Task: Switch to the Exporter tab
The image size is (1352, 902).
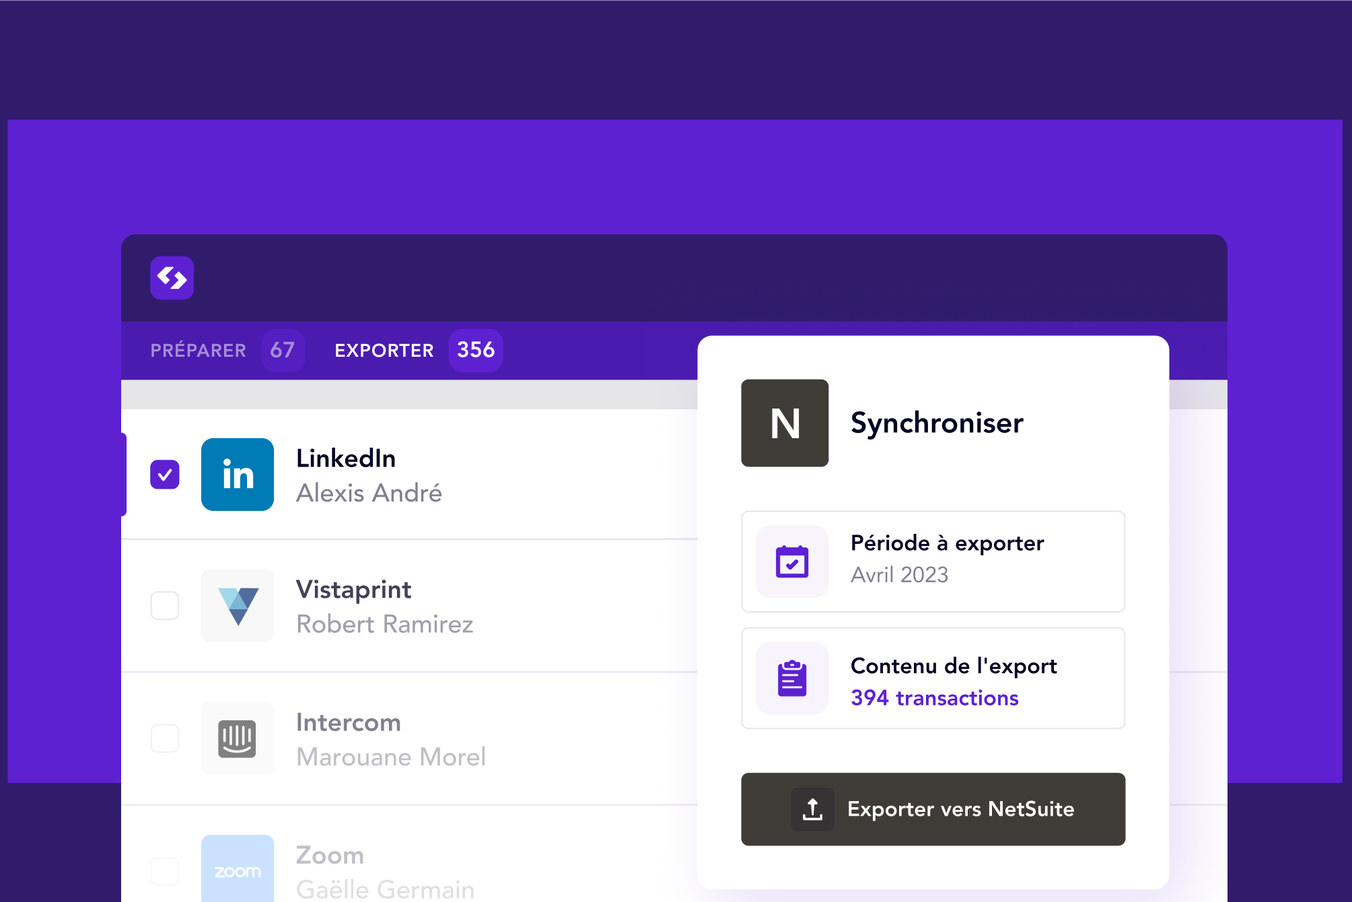Action: tap(385, 351)
